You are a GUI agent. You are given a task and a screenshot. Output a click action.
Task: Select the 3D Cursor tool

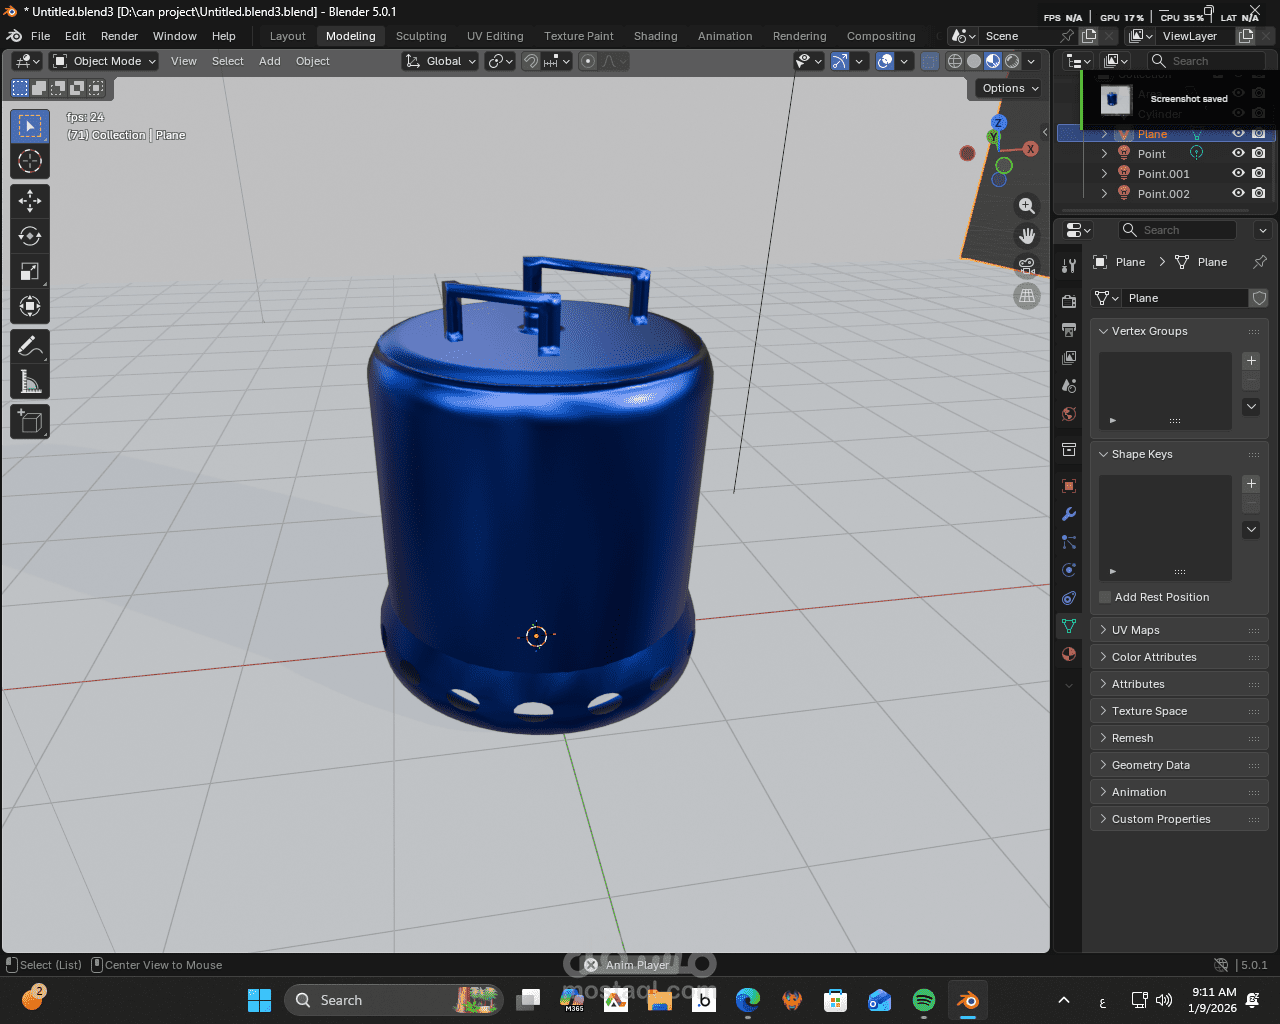[x=30, y=161]
